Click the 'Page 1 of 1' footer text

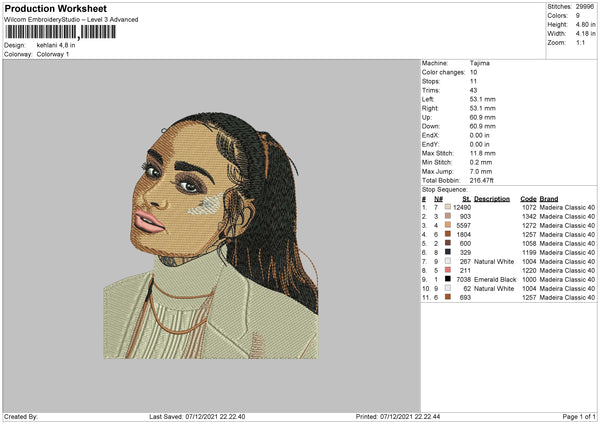pos(579,416)
